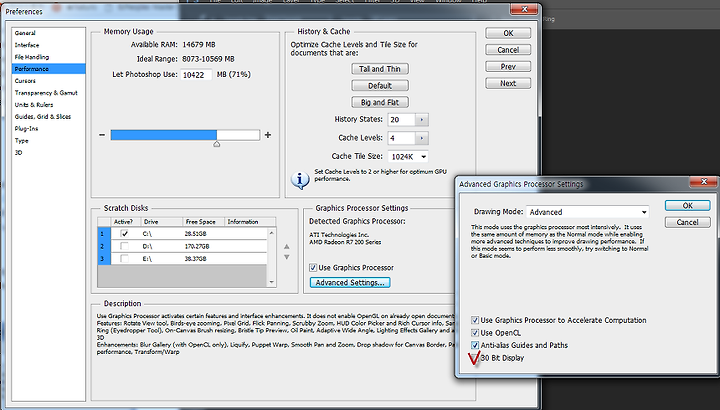Click Cancel in Advanced Graphics Processor Settings
720x410 pixels.
687,222
